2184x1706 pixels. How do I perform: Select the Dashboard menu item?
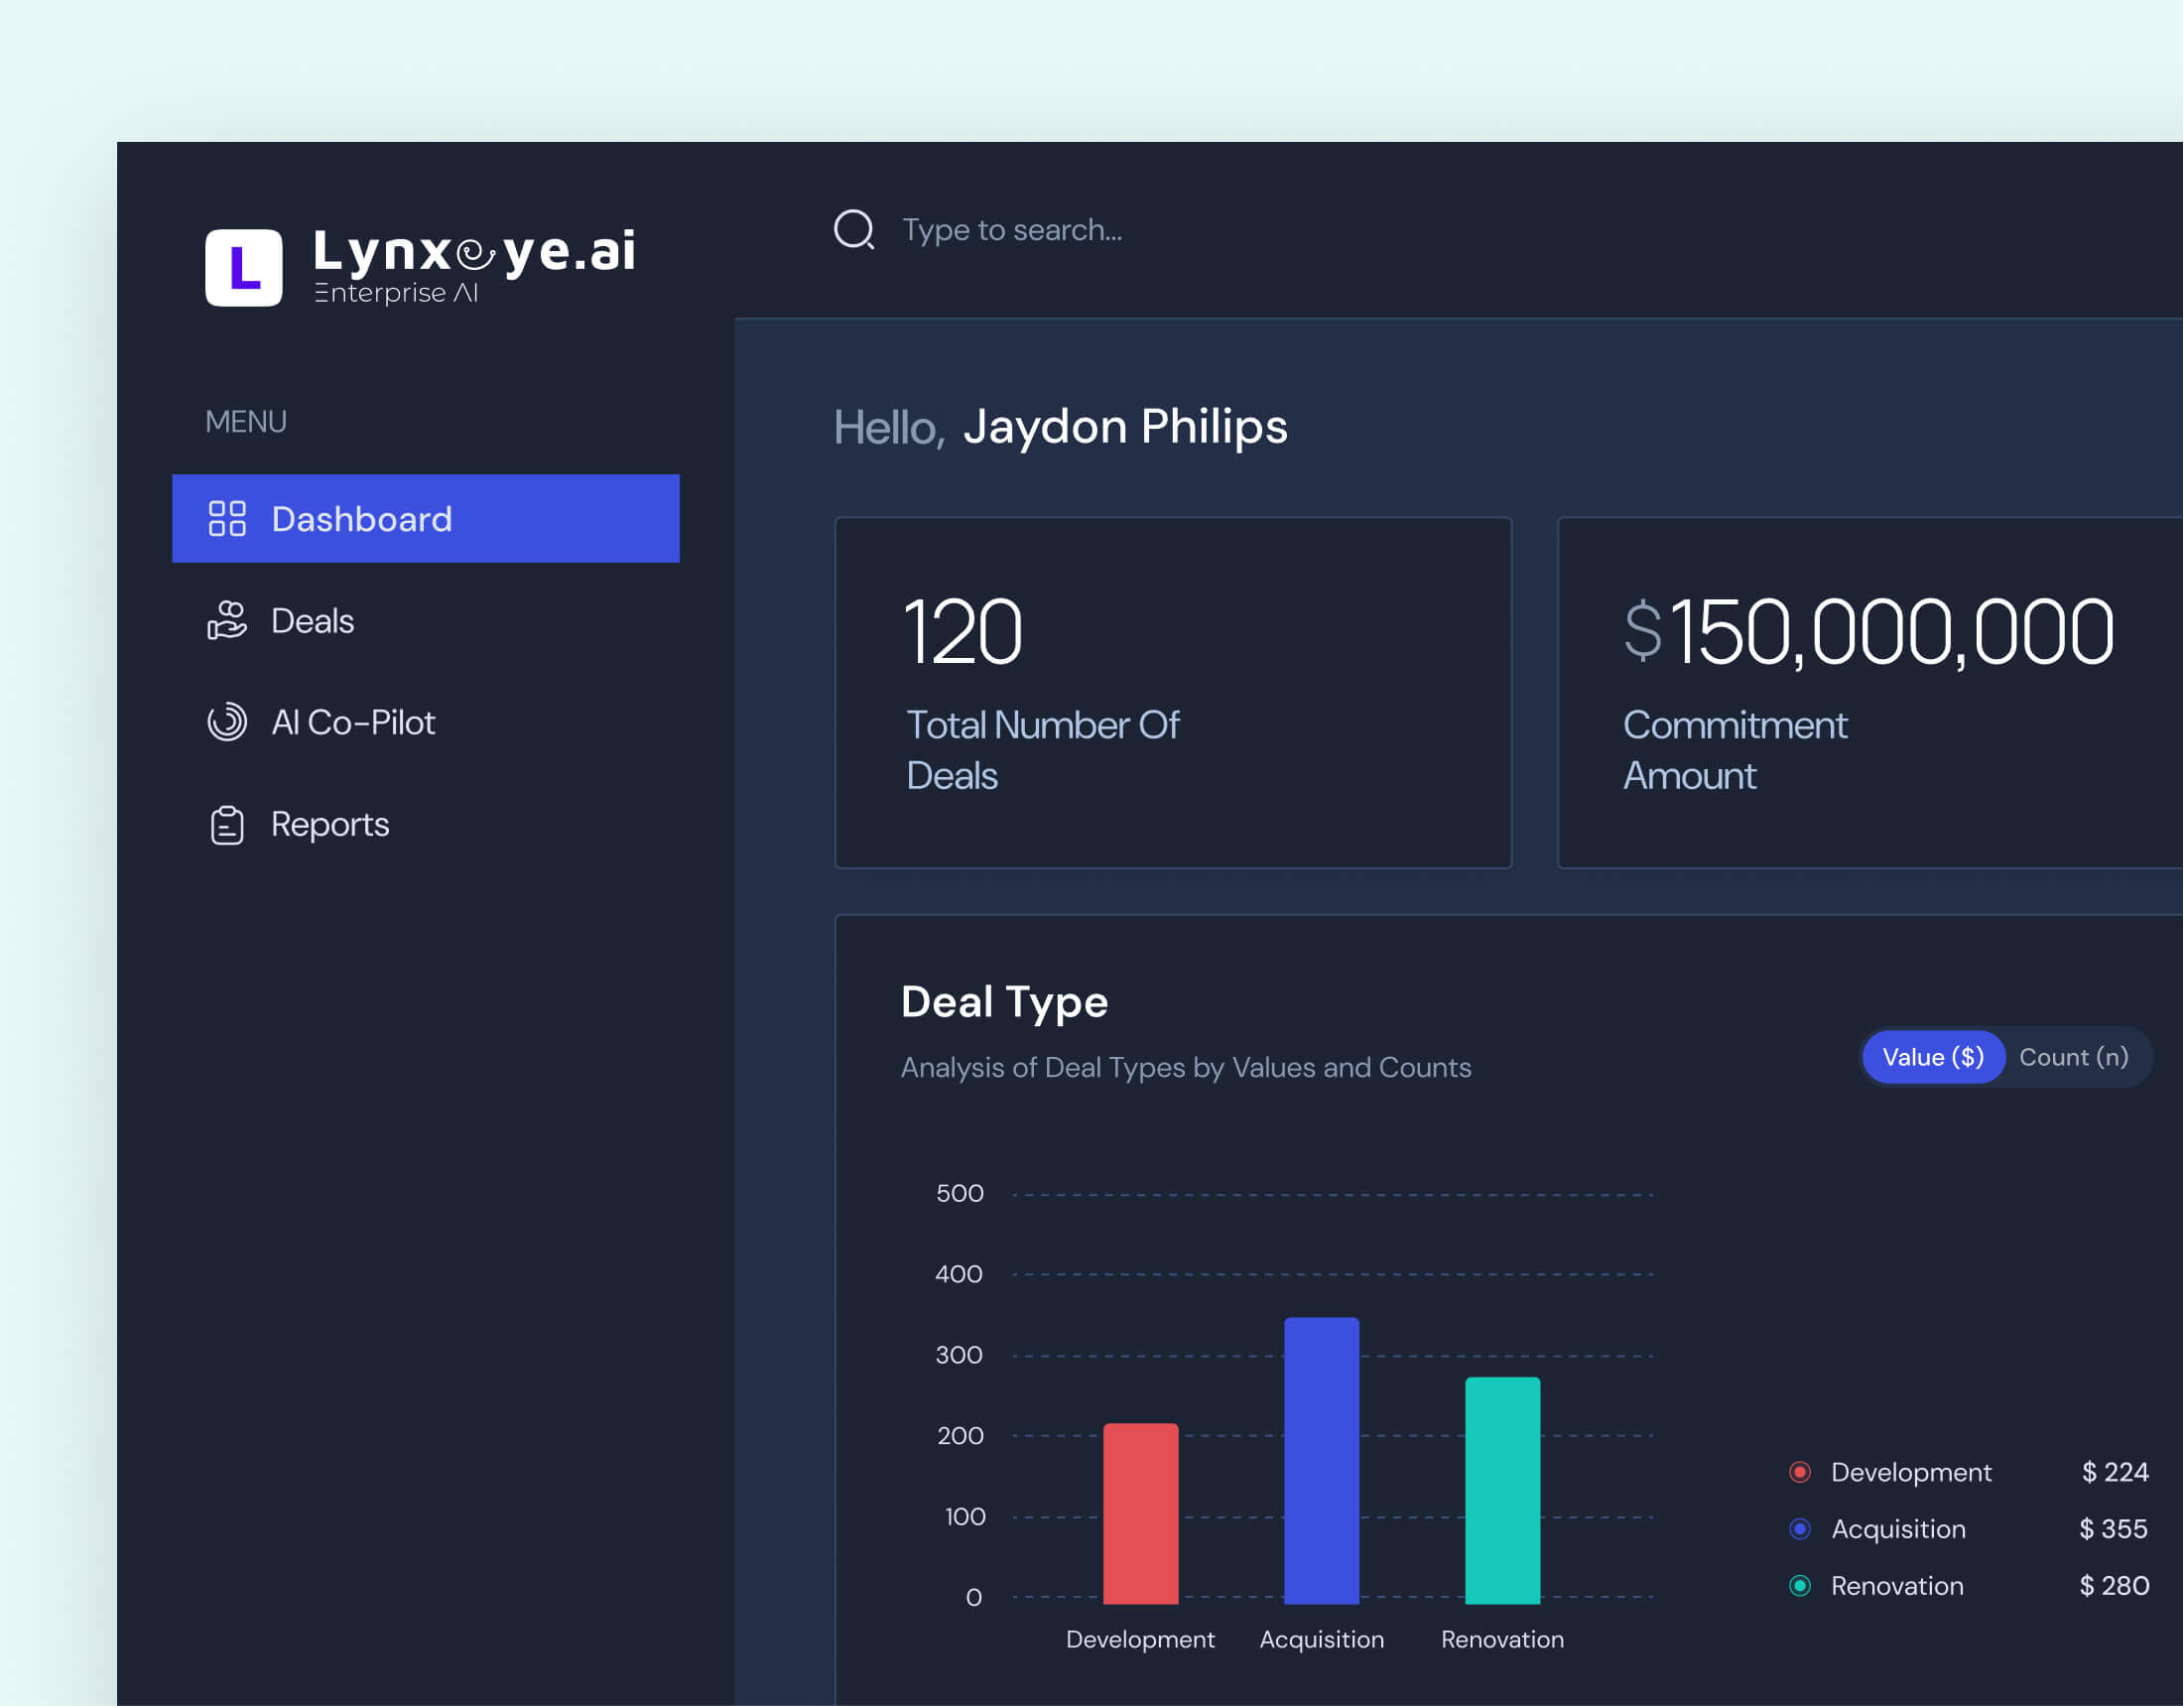[362, 519]
